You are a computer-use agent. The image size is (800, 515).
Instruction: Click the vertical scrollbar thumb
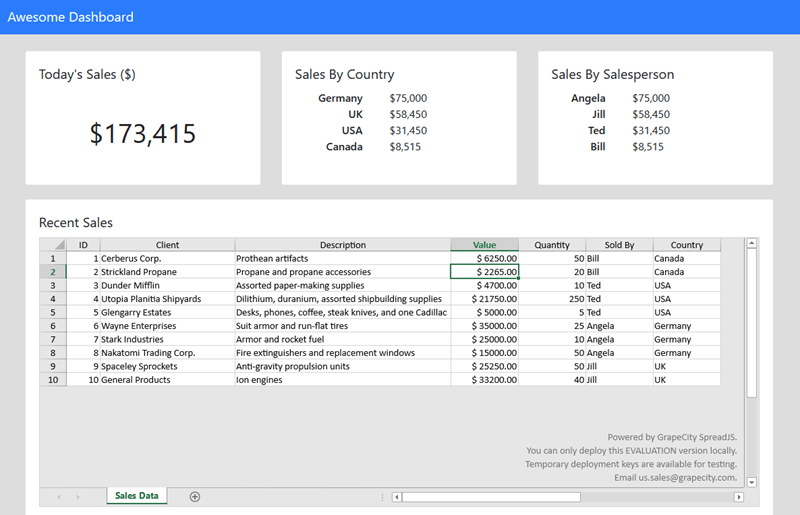[752, 323]
